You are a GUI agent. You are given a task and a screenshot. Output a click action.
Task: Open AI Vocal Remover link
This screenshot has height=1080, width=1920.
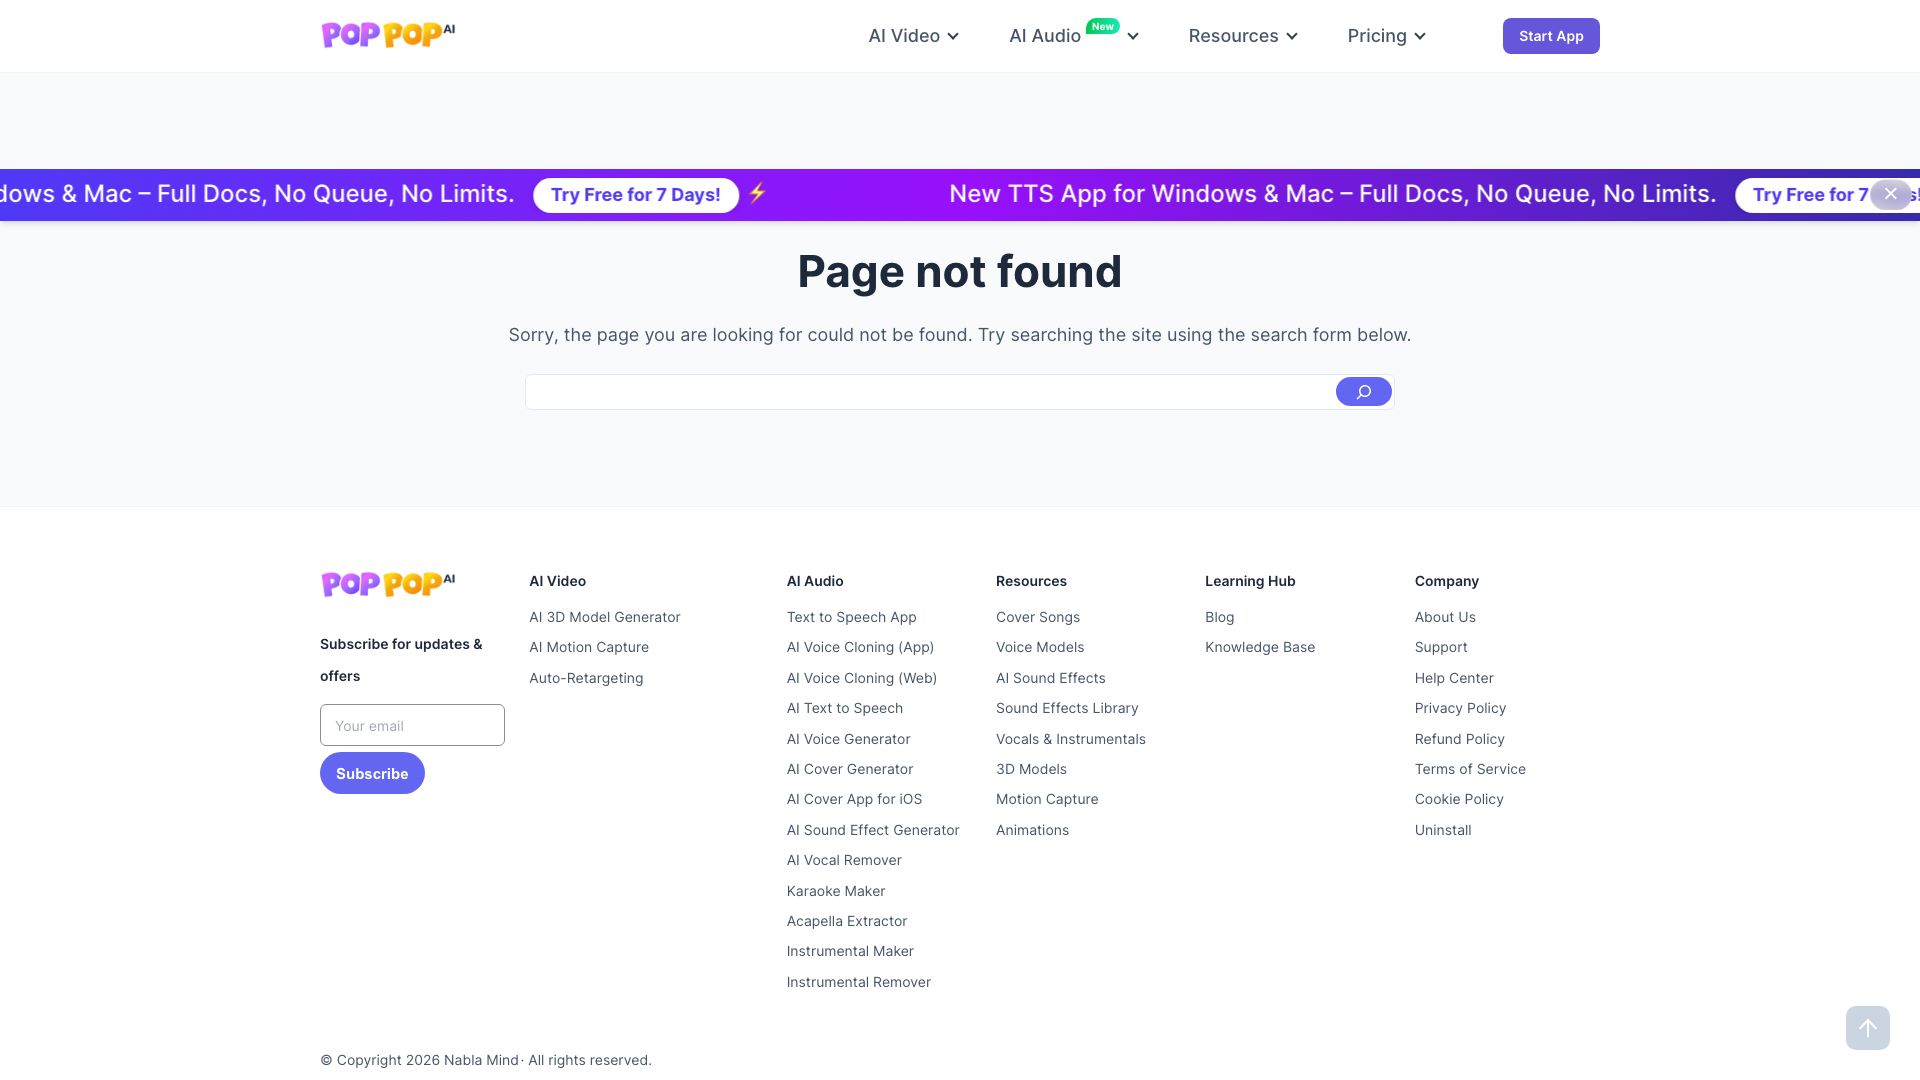tap(844, 860)
